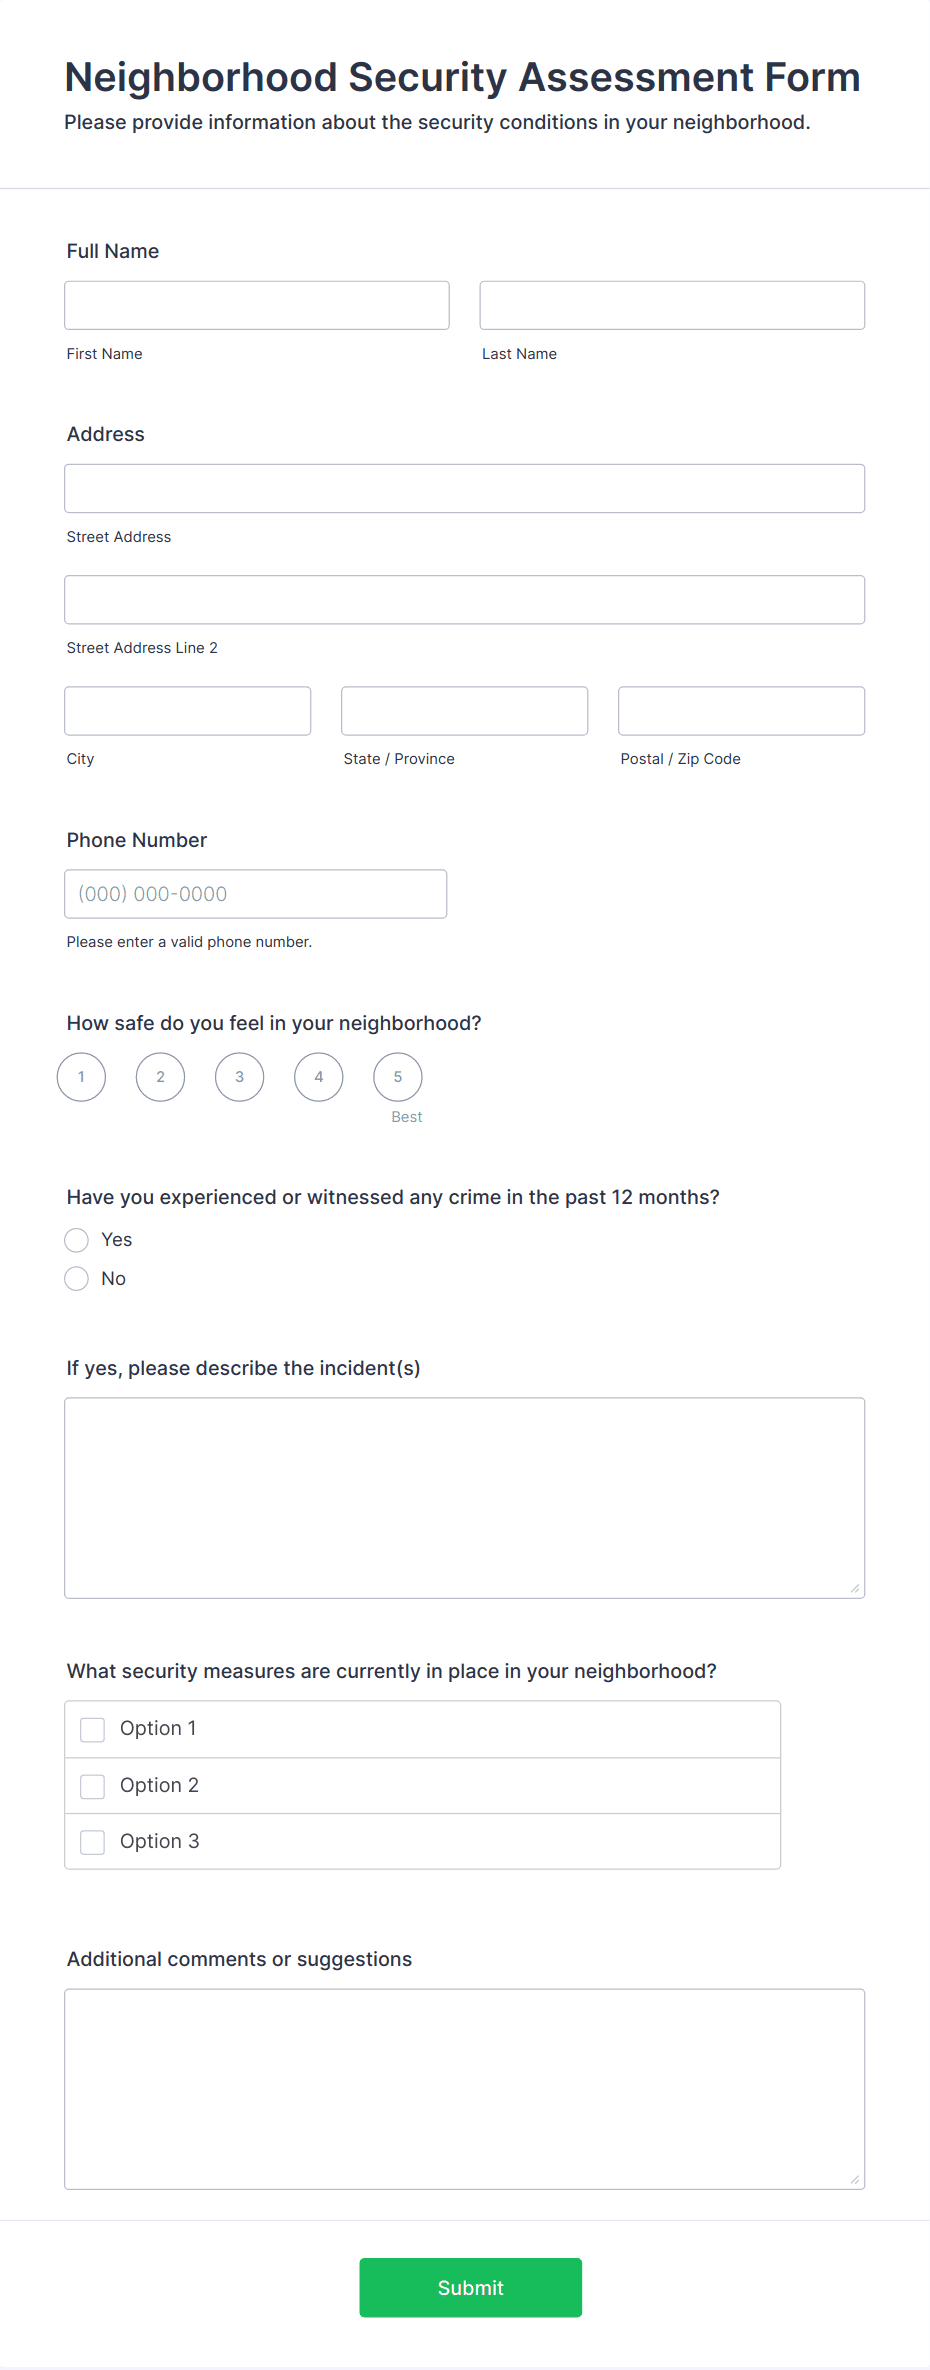Check Option 1 security measure
Viewport: 930px width, 2370px height.
(x=92, y=1728)
